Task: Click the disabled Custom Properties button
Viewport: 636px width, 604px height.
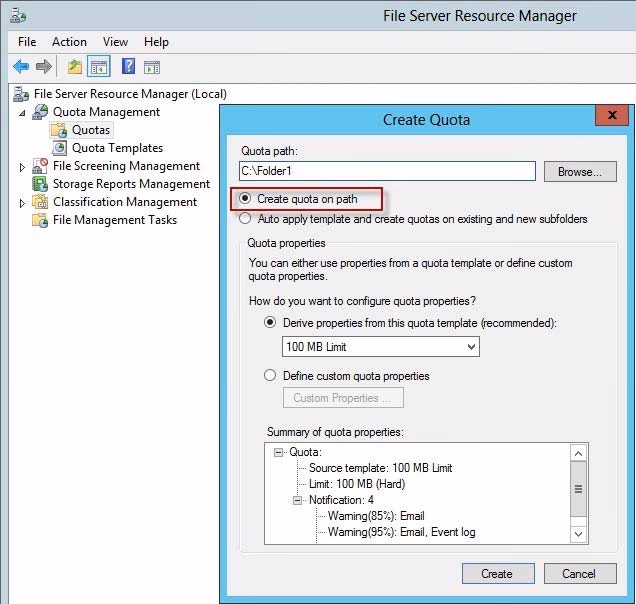Action: pyautogui.click(x=343, y=398)
